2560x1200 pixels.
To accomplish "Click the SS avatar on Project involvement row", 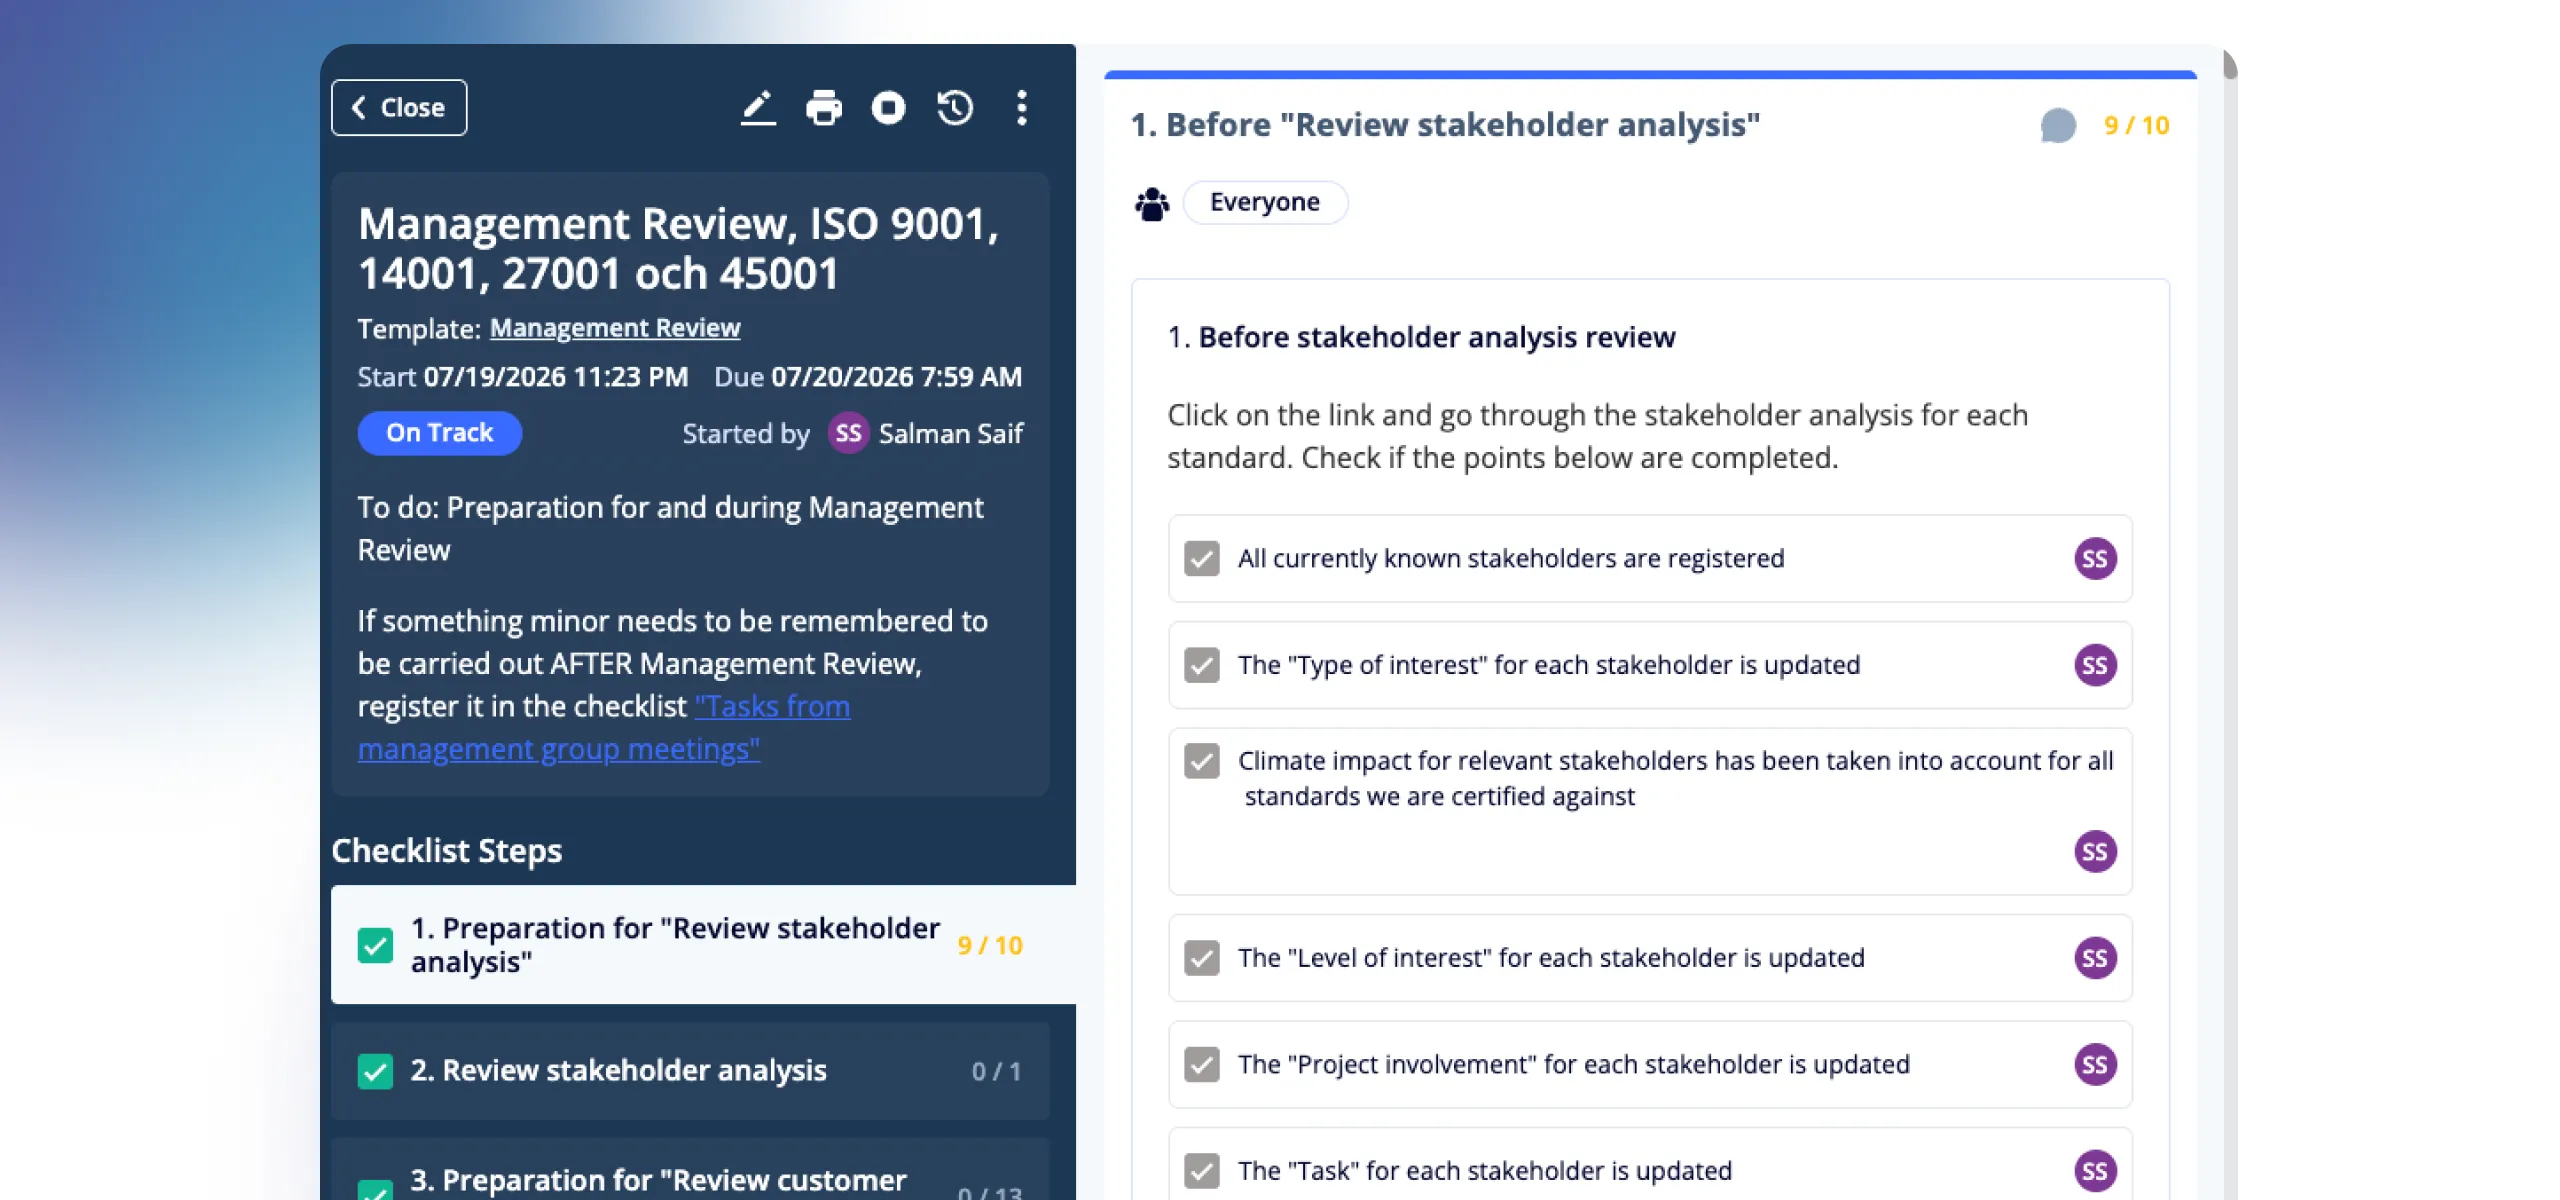I will pos(2095,1064).
